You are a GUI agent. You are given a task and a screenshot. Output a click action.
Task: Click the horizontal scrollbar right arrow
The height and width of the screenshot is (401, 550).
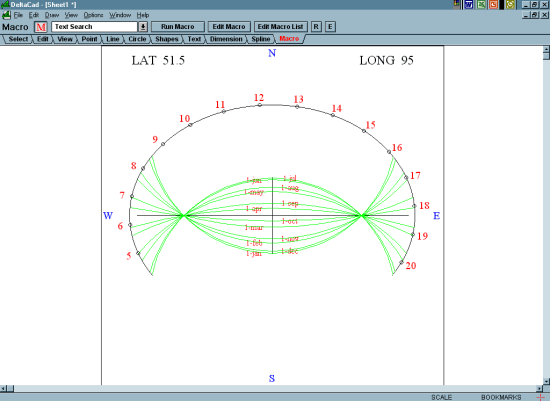[x=539, y=388]
